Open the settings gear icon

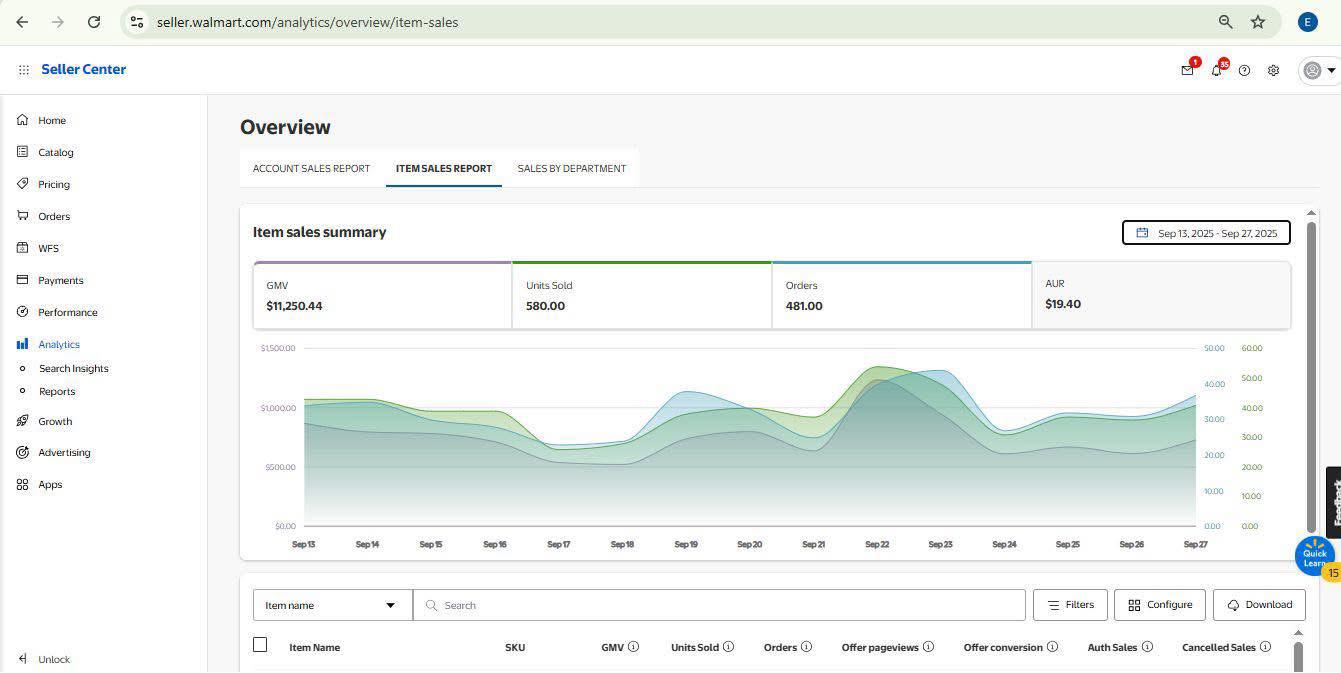coord(1273,71)
